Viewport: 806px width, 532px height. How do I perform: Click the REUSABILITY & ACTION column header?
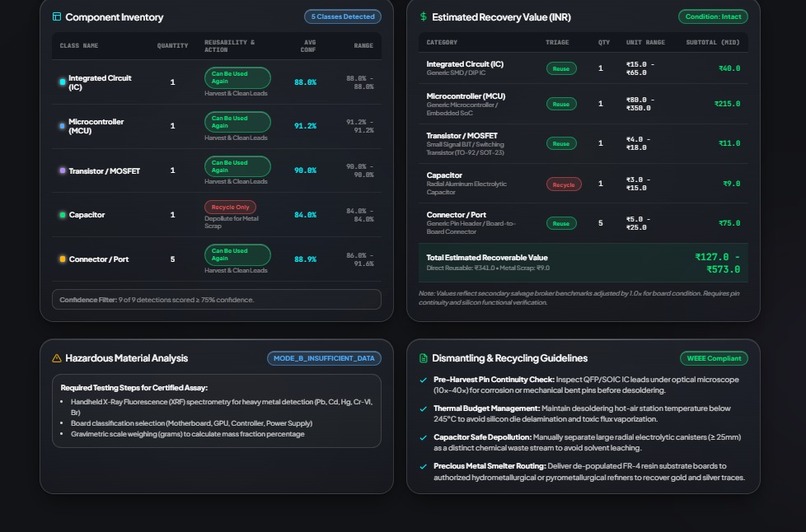[230, 46]
